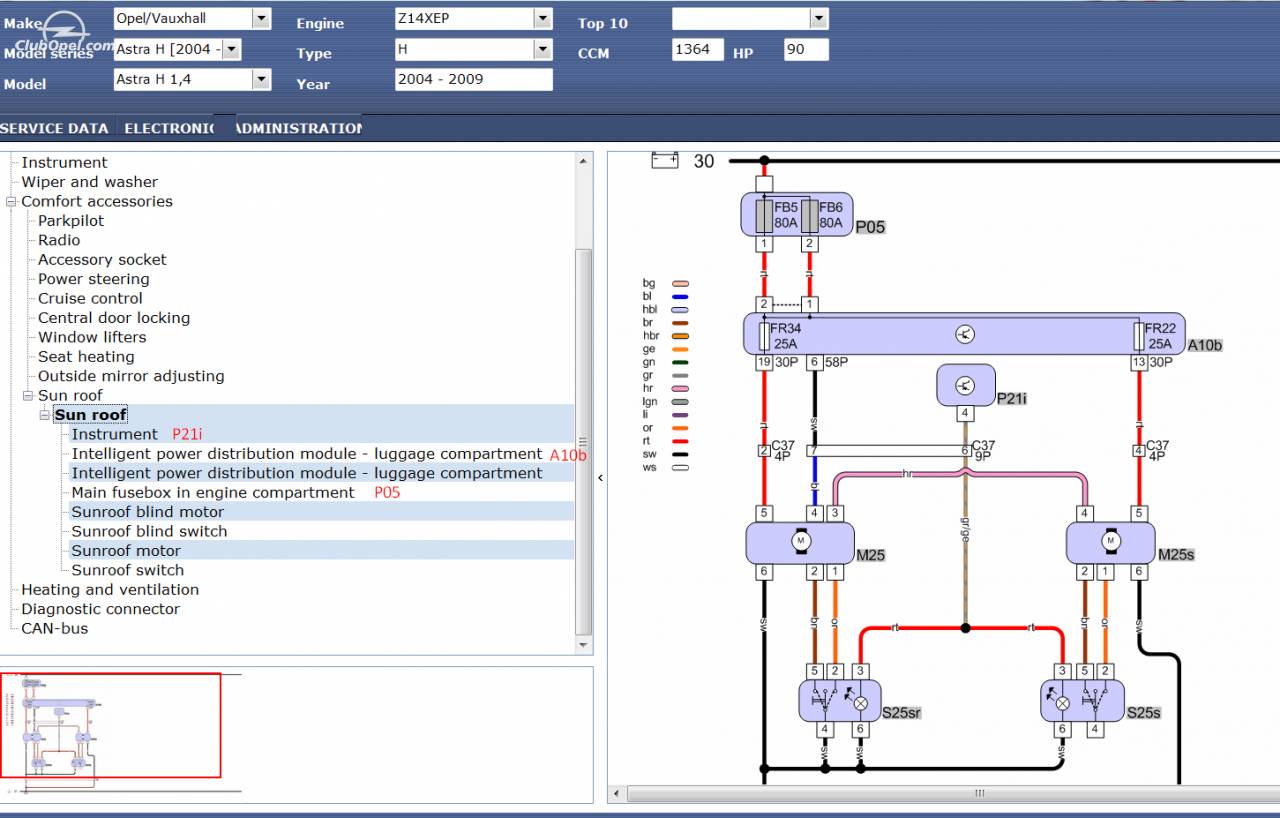Click the hr pink wire color swatch

pos(680,389)
